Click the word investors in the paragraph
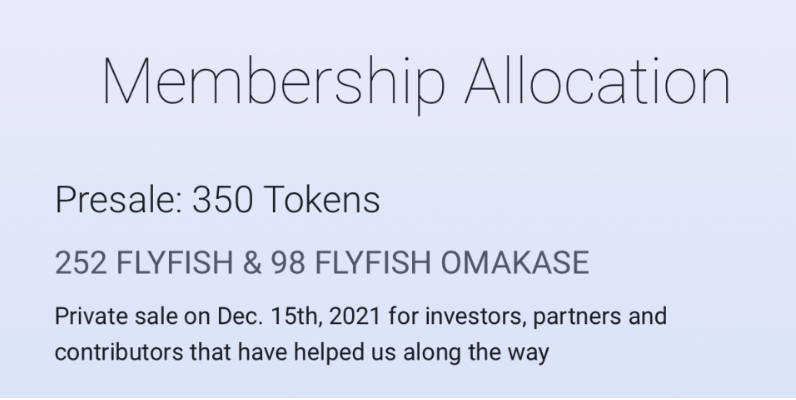This screenshot has width=796, height=400. [474, 317]
